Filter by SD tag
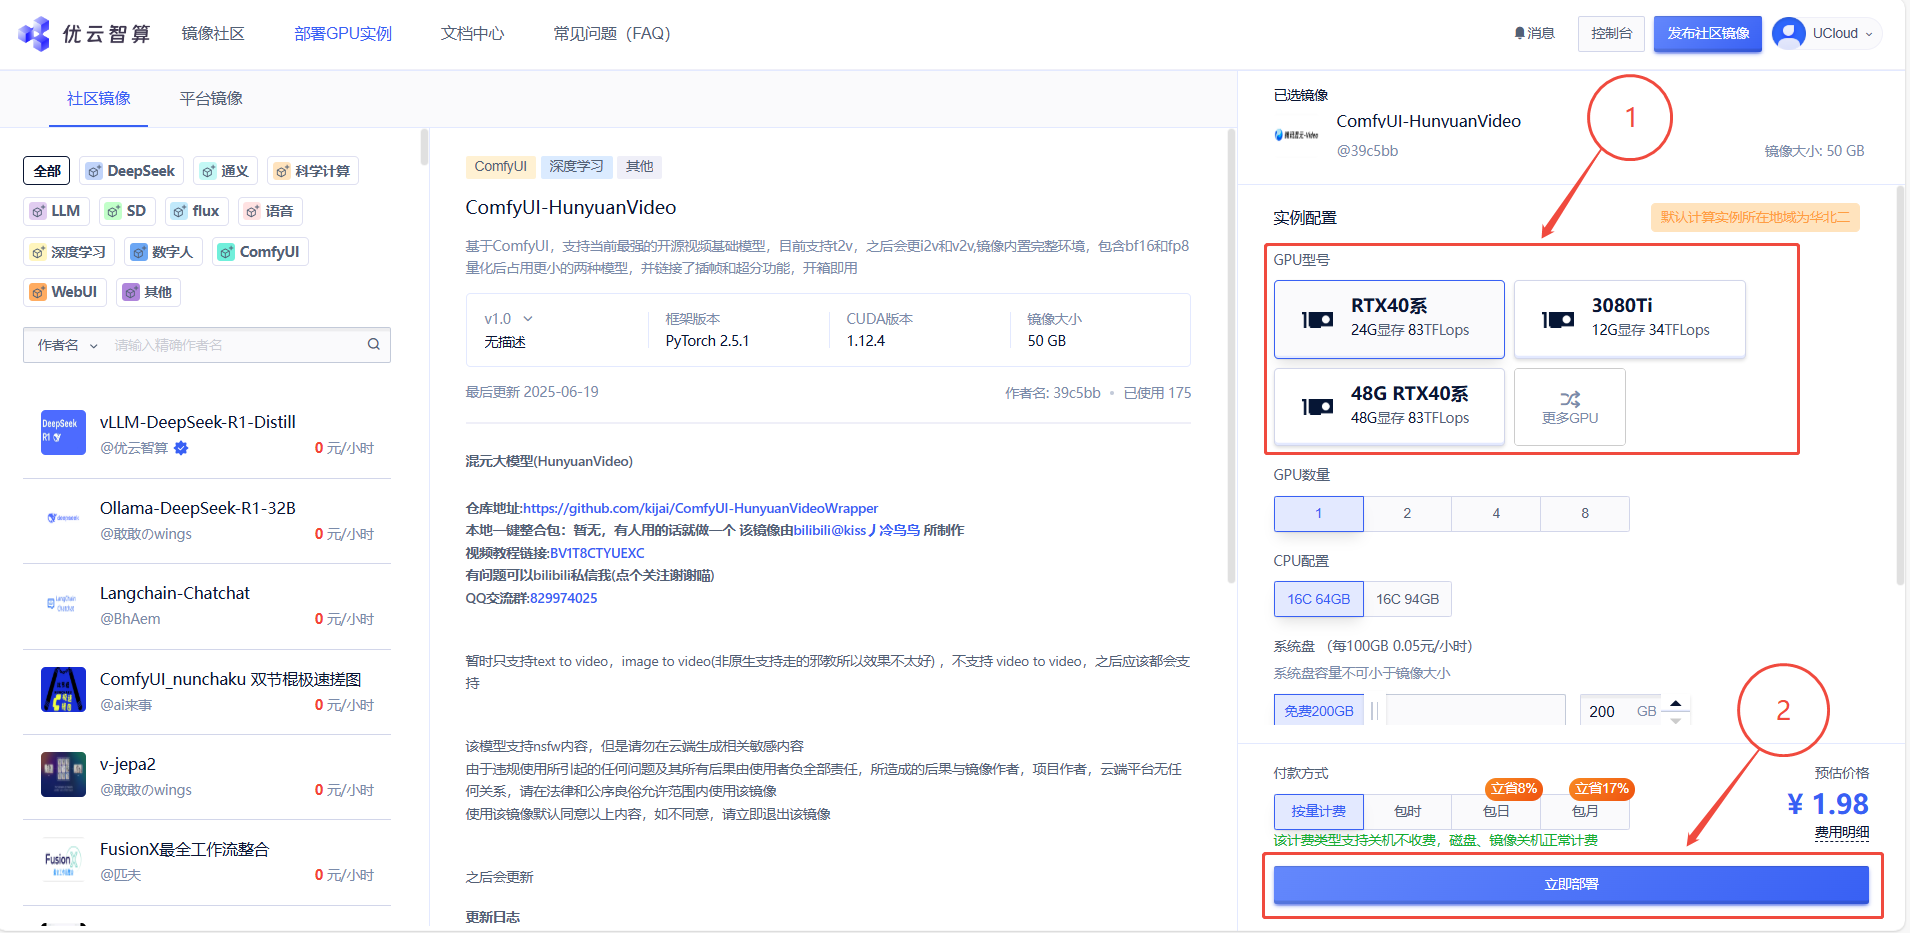This screenshot has width=1910, height=933. [x=127, y=211]
